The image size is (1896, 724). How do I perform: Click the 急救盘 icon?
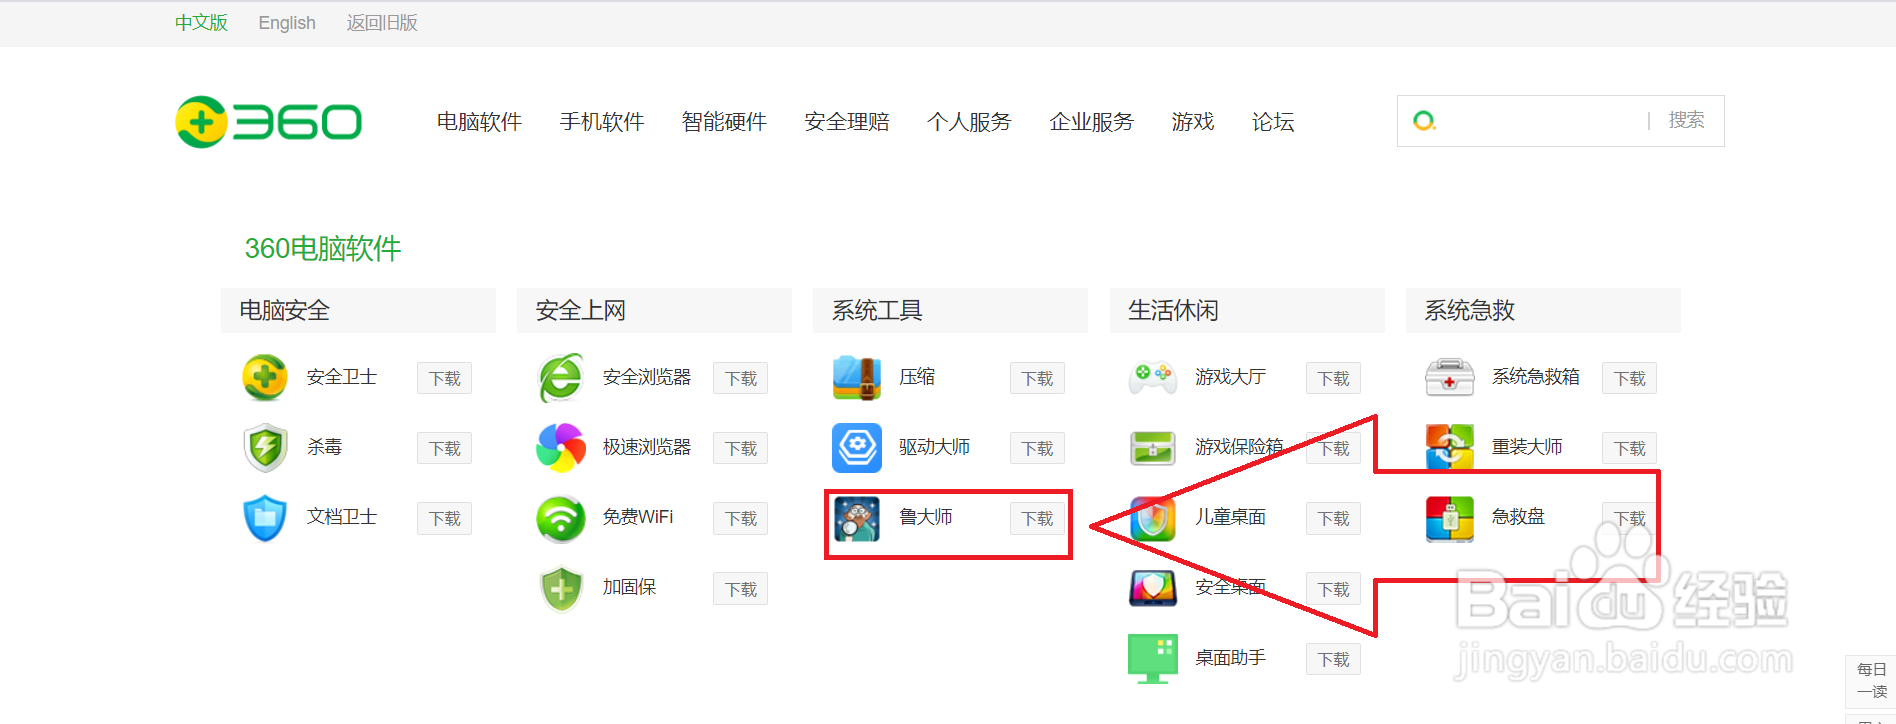pos(1449,518)
